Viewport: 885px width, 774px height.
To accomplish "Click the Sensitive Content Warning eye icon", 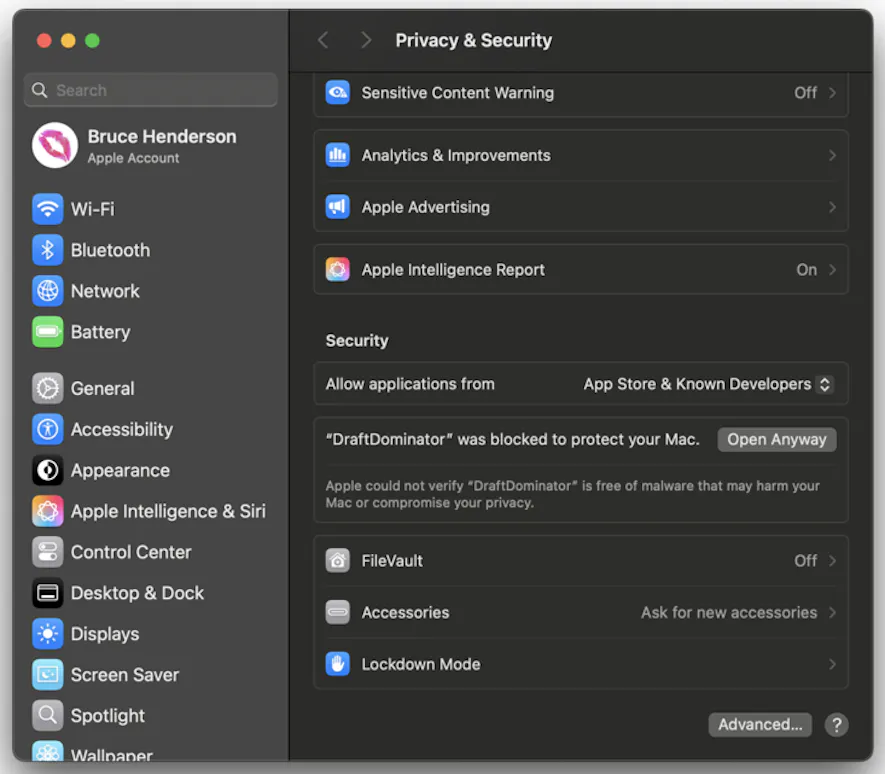I will [338, 93].
